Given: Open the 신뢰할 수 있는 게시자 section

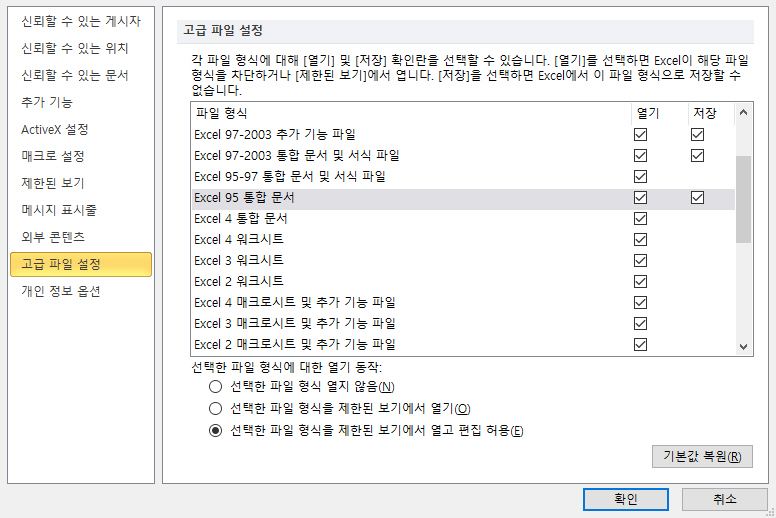Looking at the screenshot, I should (x=81, y=21).
